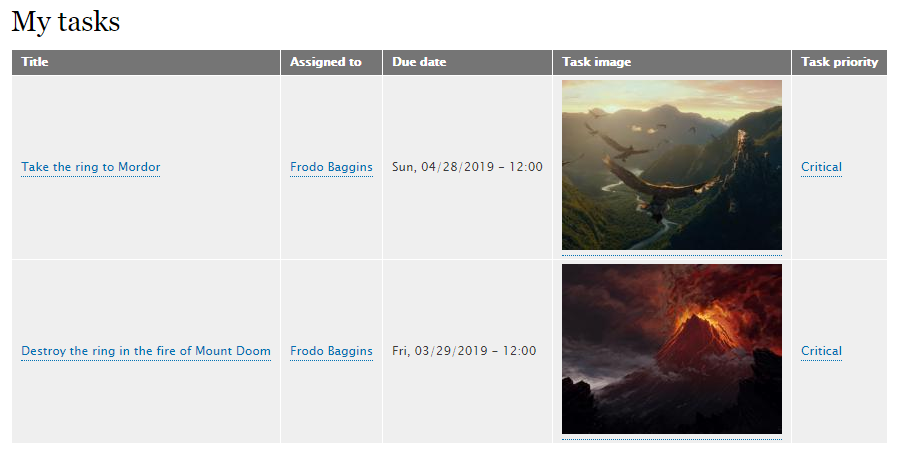Screen dimensions: 901x455
Task: Open Frodo Baggins in the Mordor task row
Action: click(331, 167)
